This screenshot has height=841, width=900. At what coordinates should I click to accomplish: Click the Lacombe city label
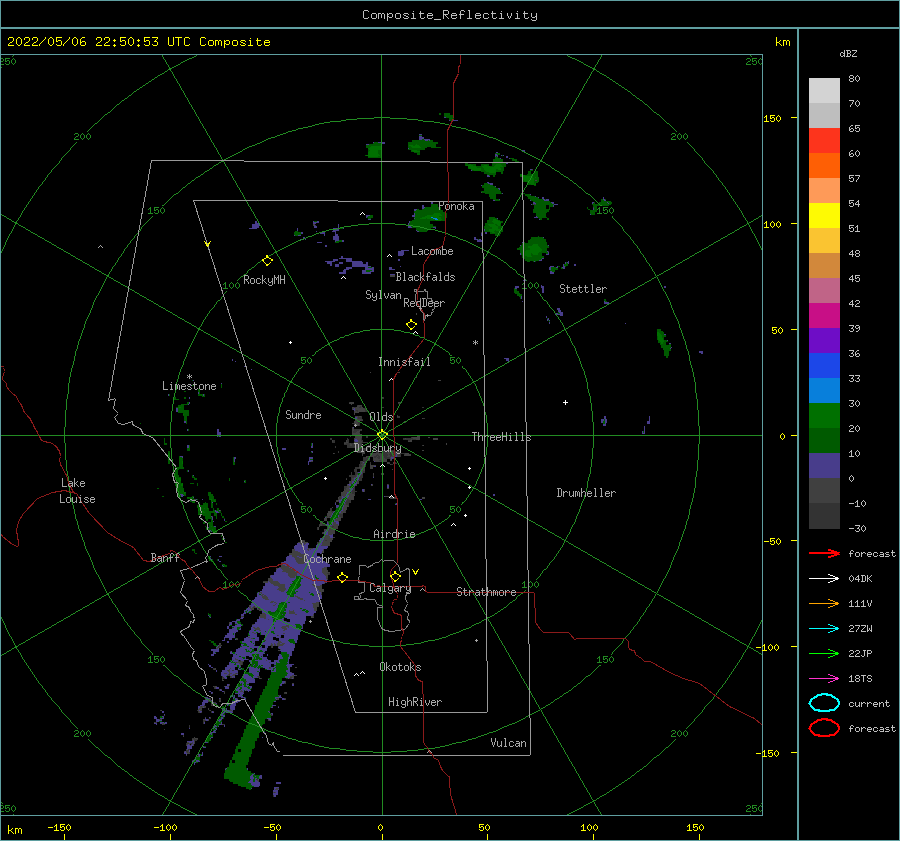[432, 251]
